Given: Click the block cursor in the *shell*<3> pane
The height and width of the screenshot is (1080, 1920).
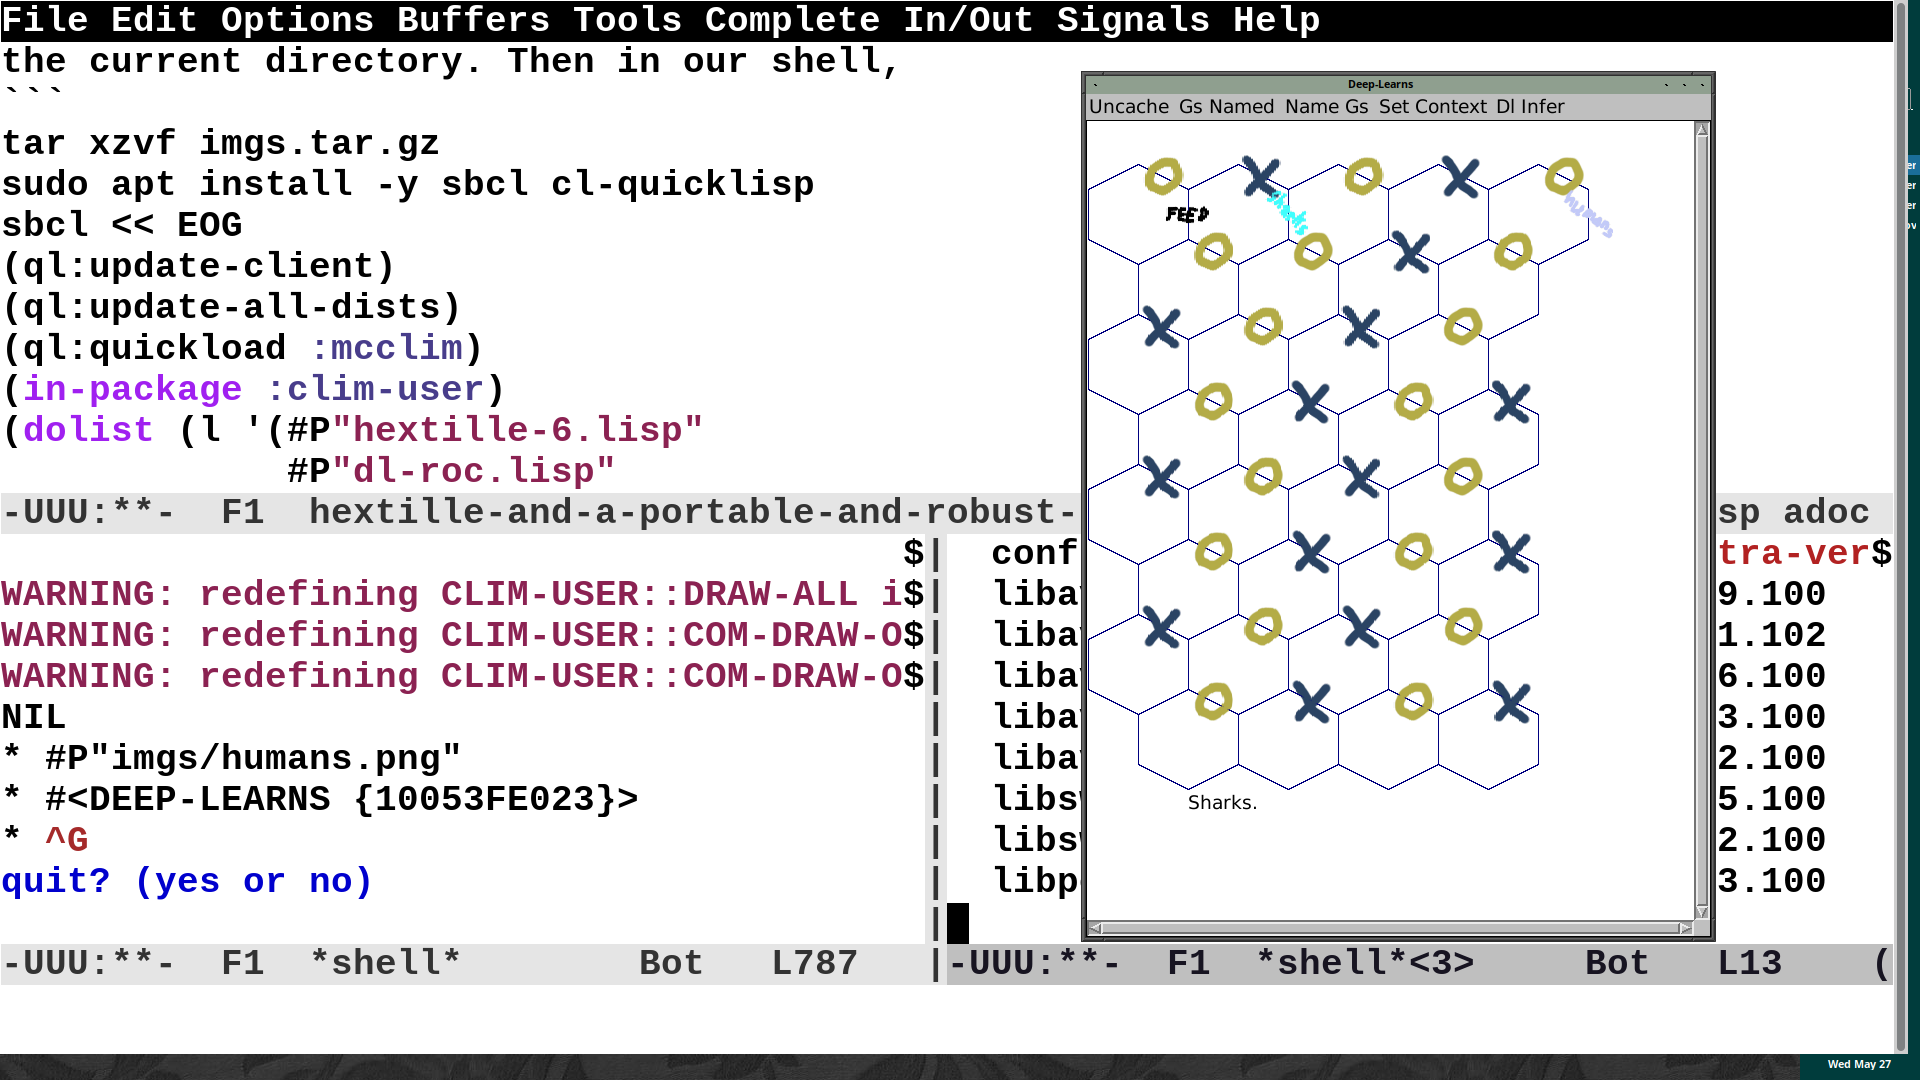Looking at the screenshot, I should click(958, 923).
